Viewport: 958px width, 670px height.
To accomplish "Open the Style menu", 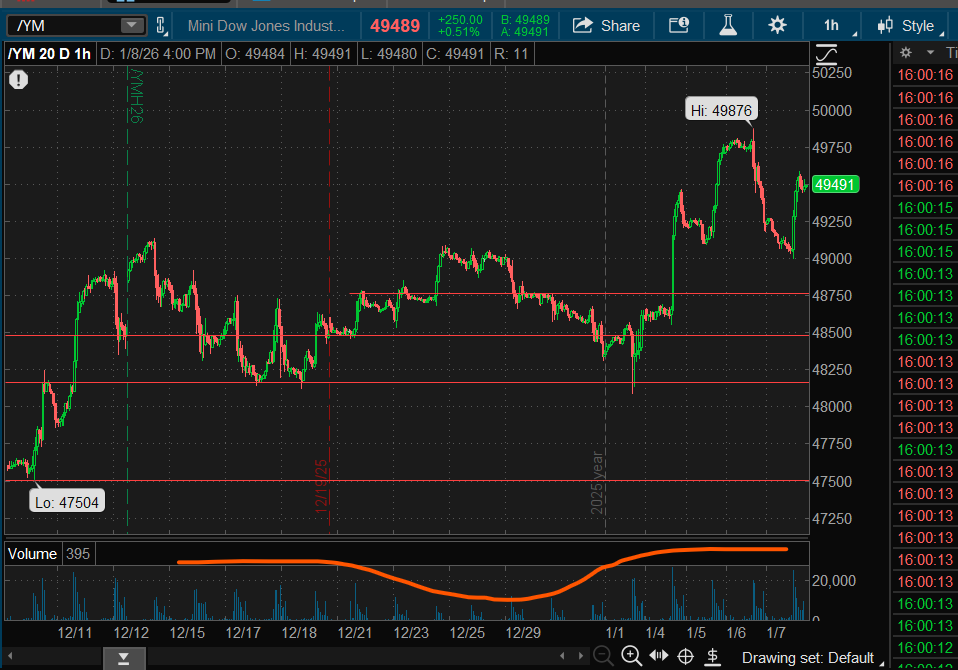I will click(918, 26).
